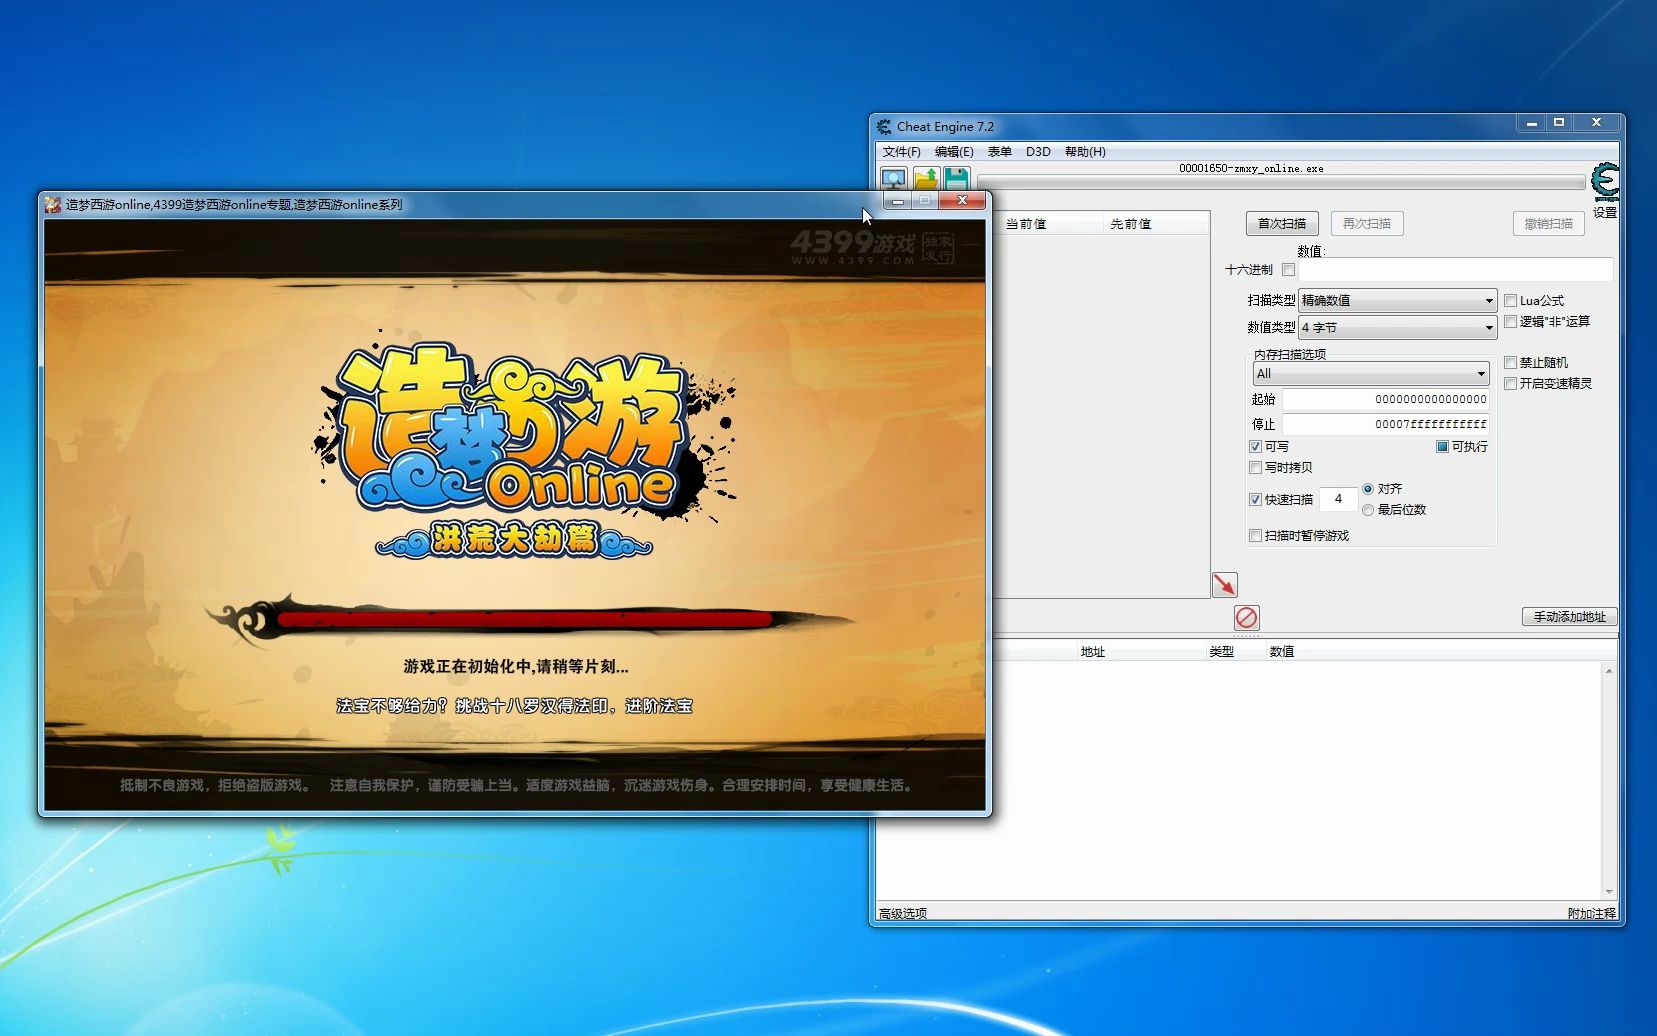
Task: Maximize the Cheat Engine window
Action: point(1558,122)
